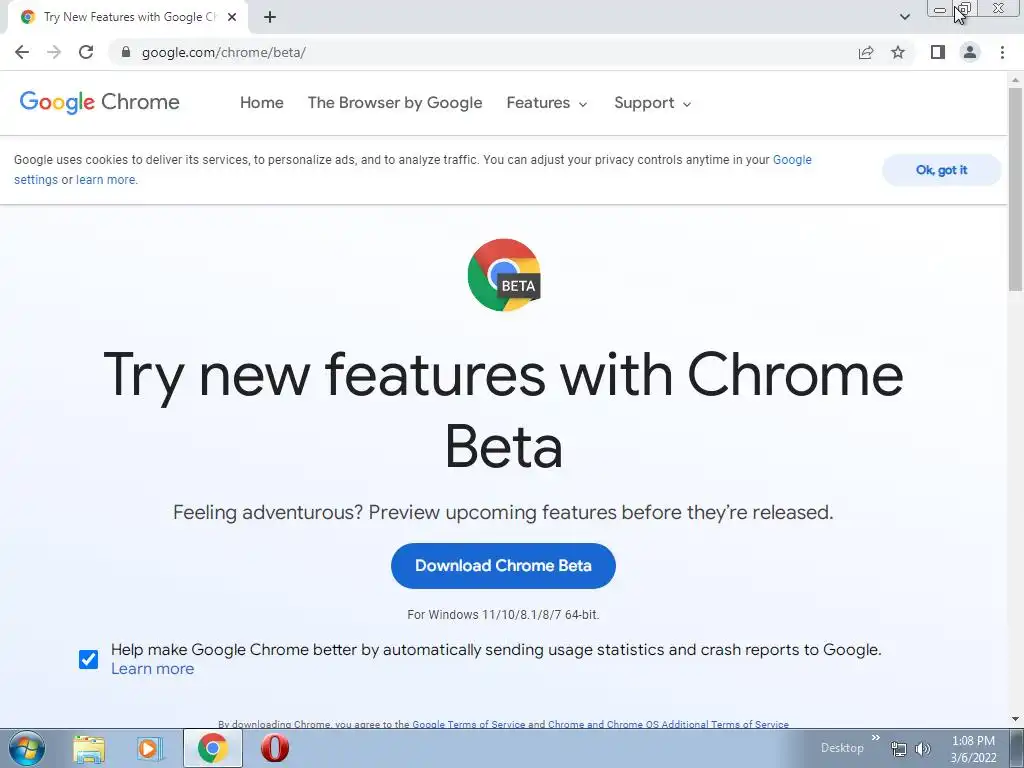Expand the Support dropdown menu
The height and width of the screenshot is (768, 1024).
tap(652, 103)
